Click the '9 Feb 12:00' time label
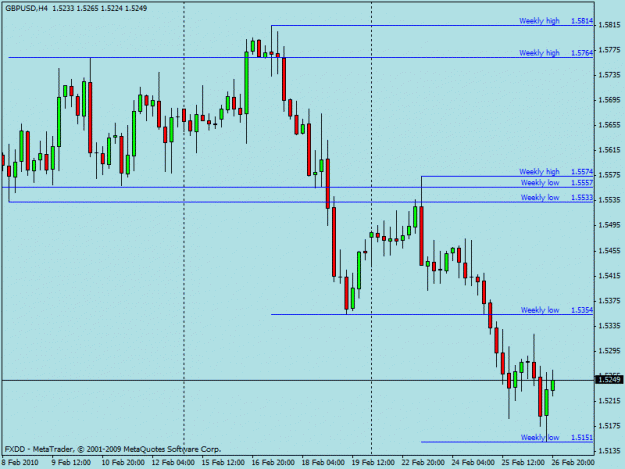This screenshot has height=469, width=625. 71,463
